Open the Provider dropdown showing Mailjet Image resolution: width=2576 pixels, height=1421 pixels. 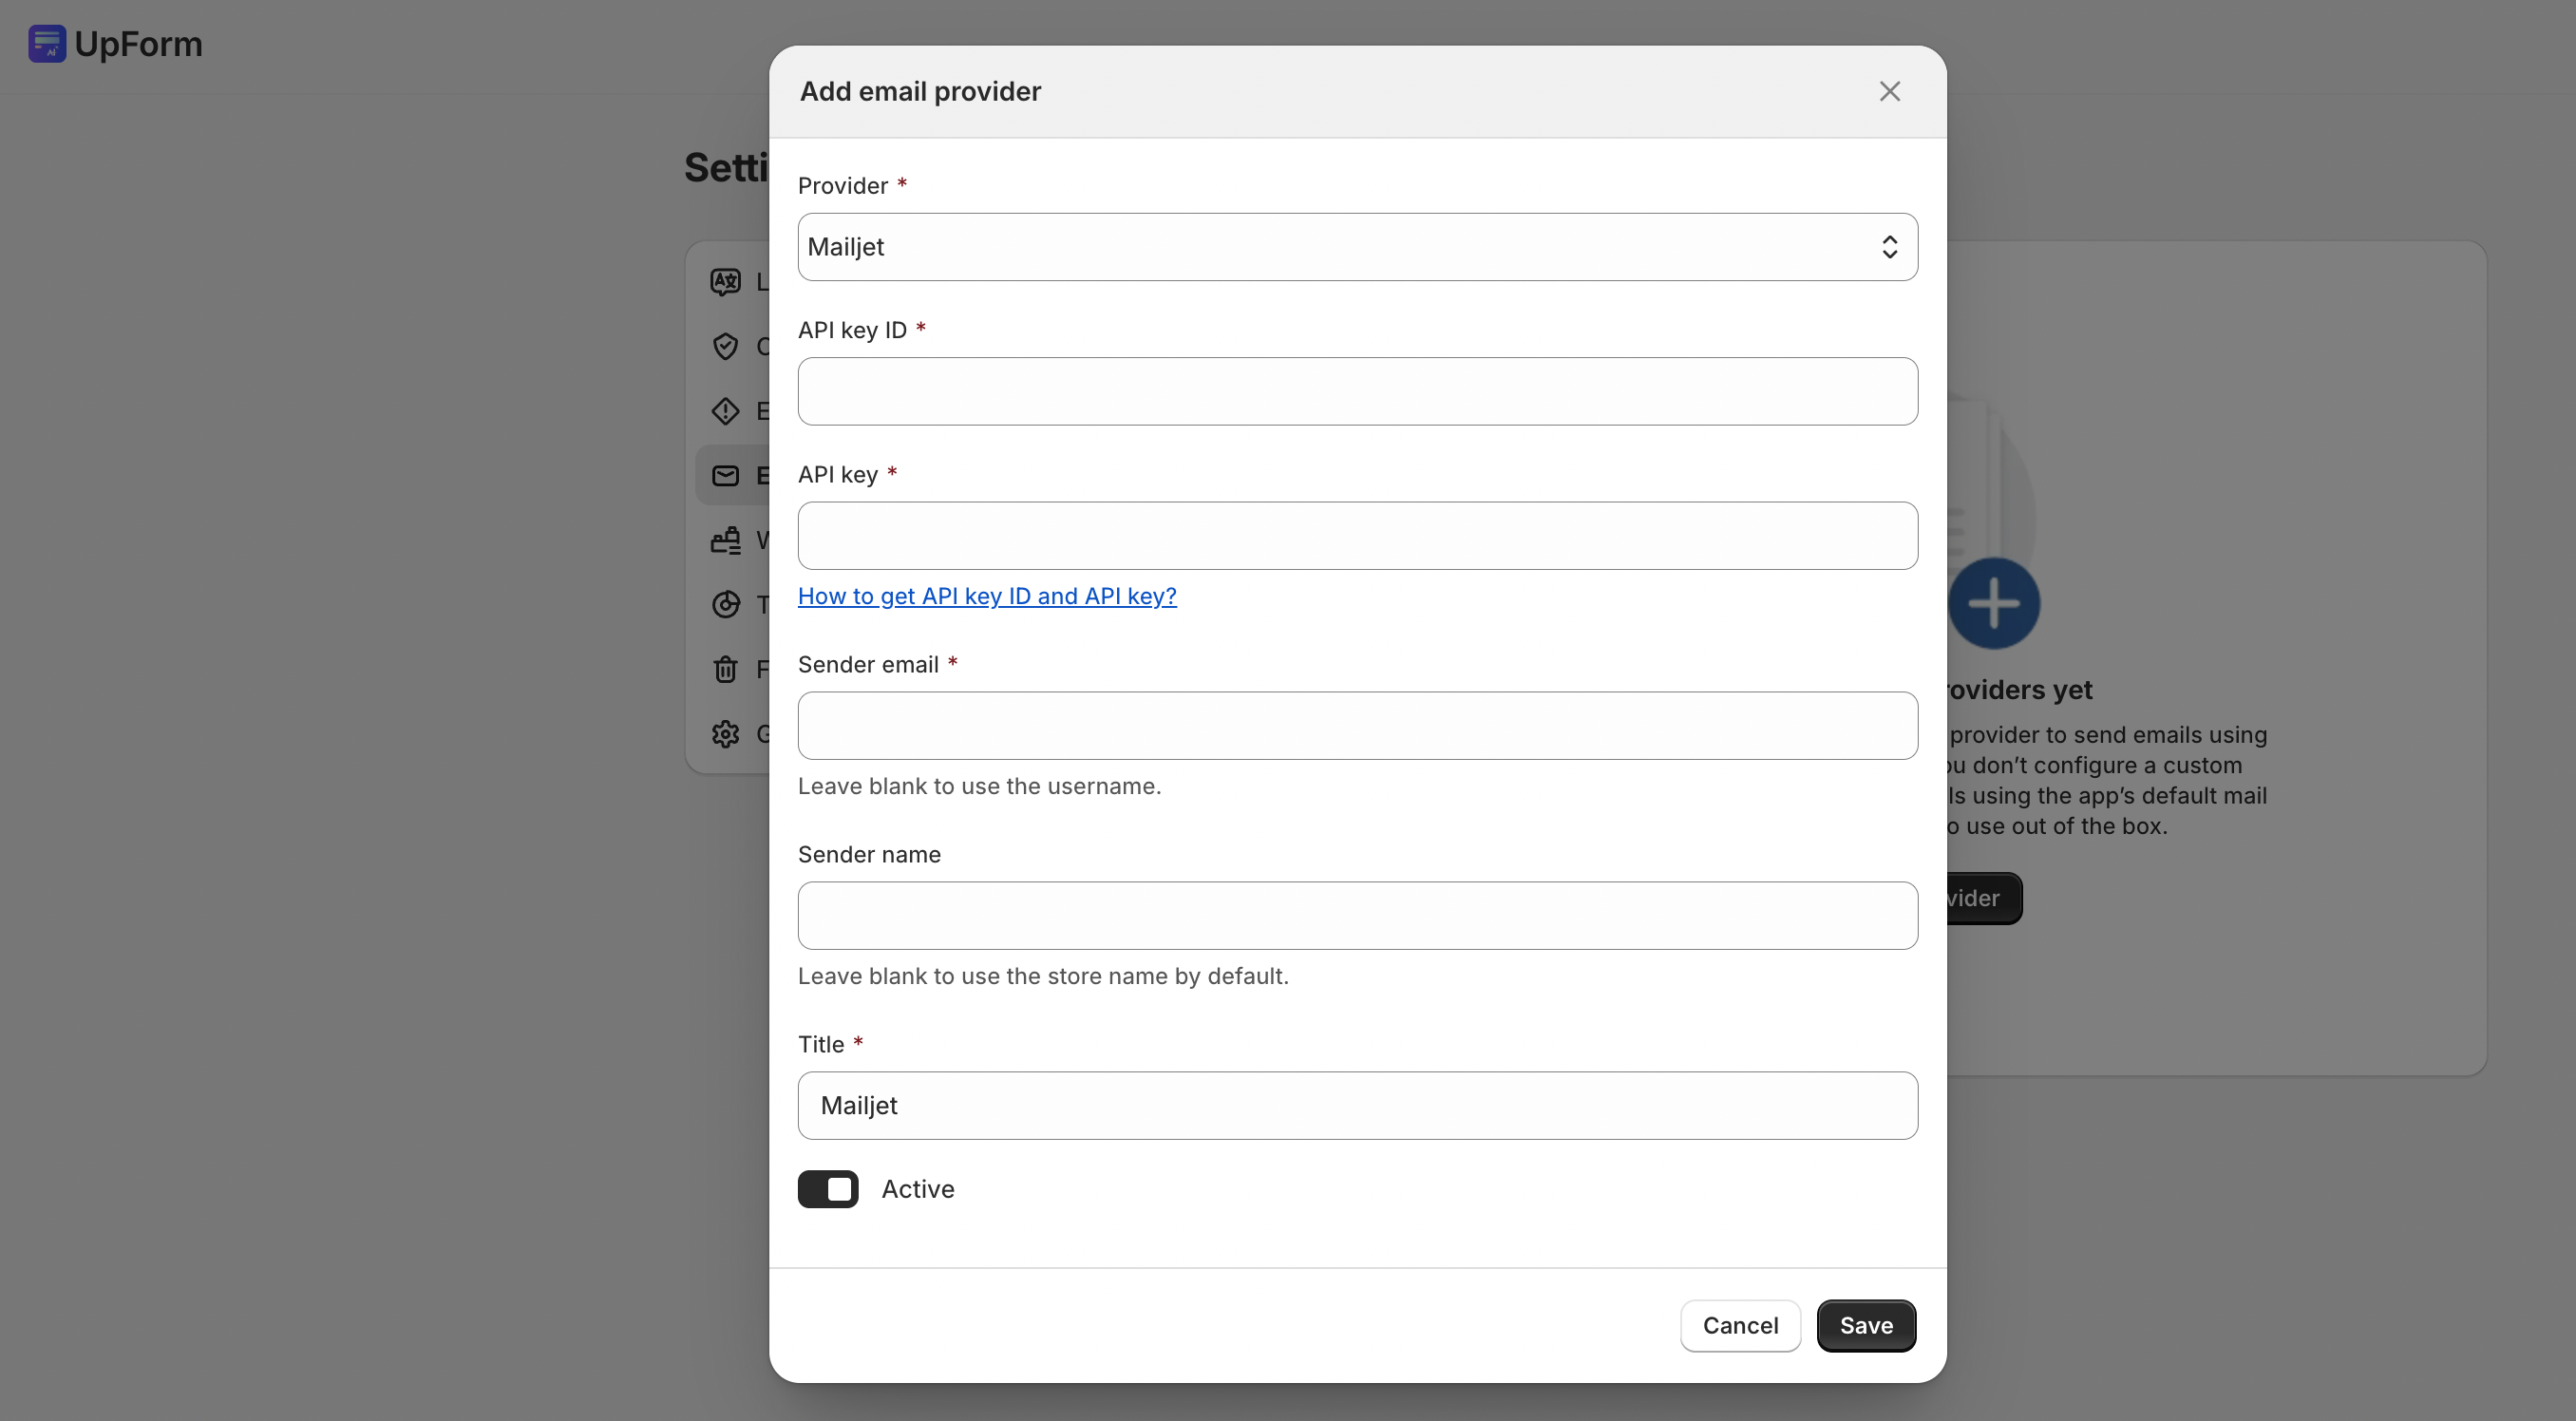1357,247
